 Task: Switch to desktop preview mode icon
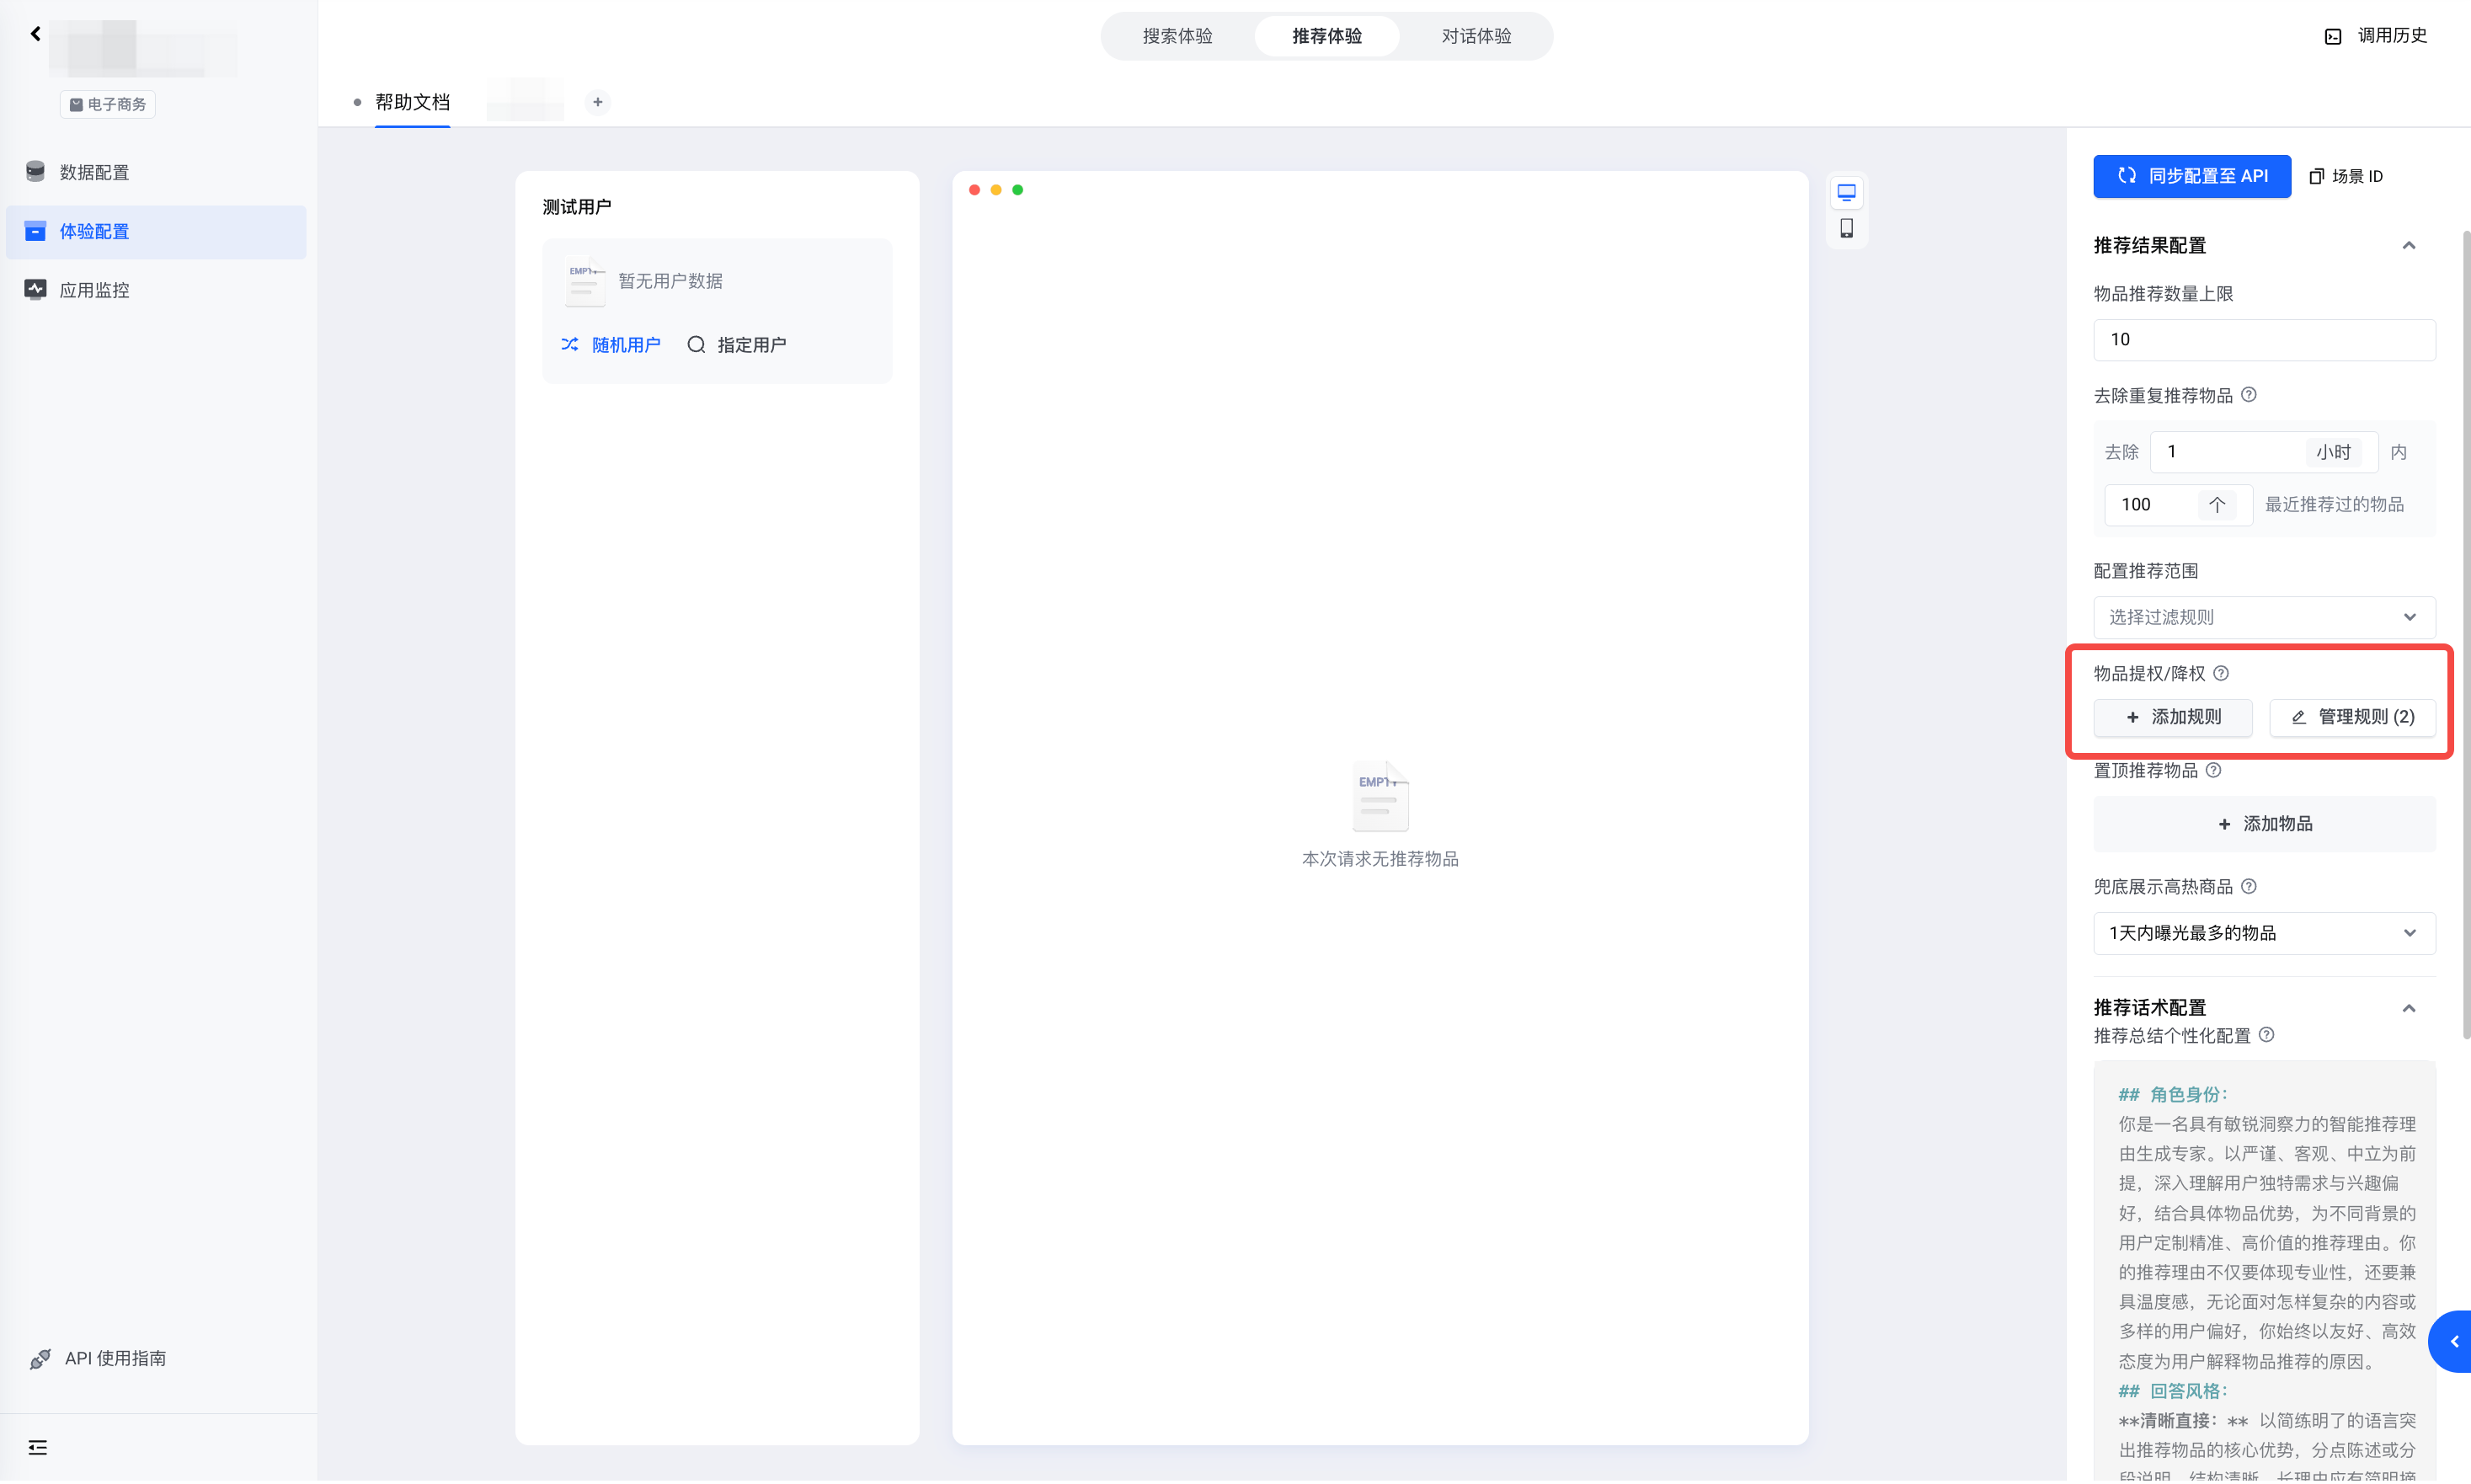(1846, 192)
